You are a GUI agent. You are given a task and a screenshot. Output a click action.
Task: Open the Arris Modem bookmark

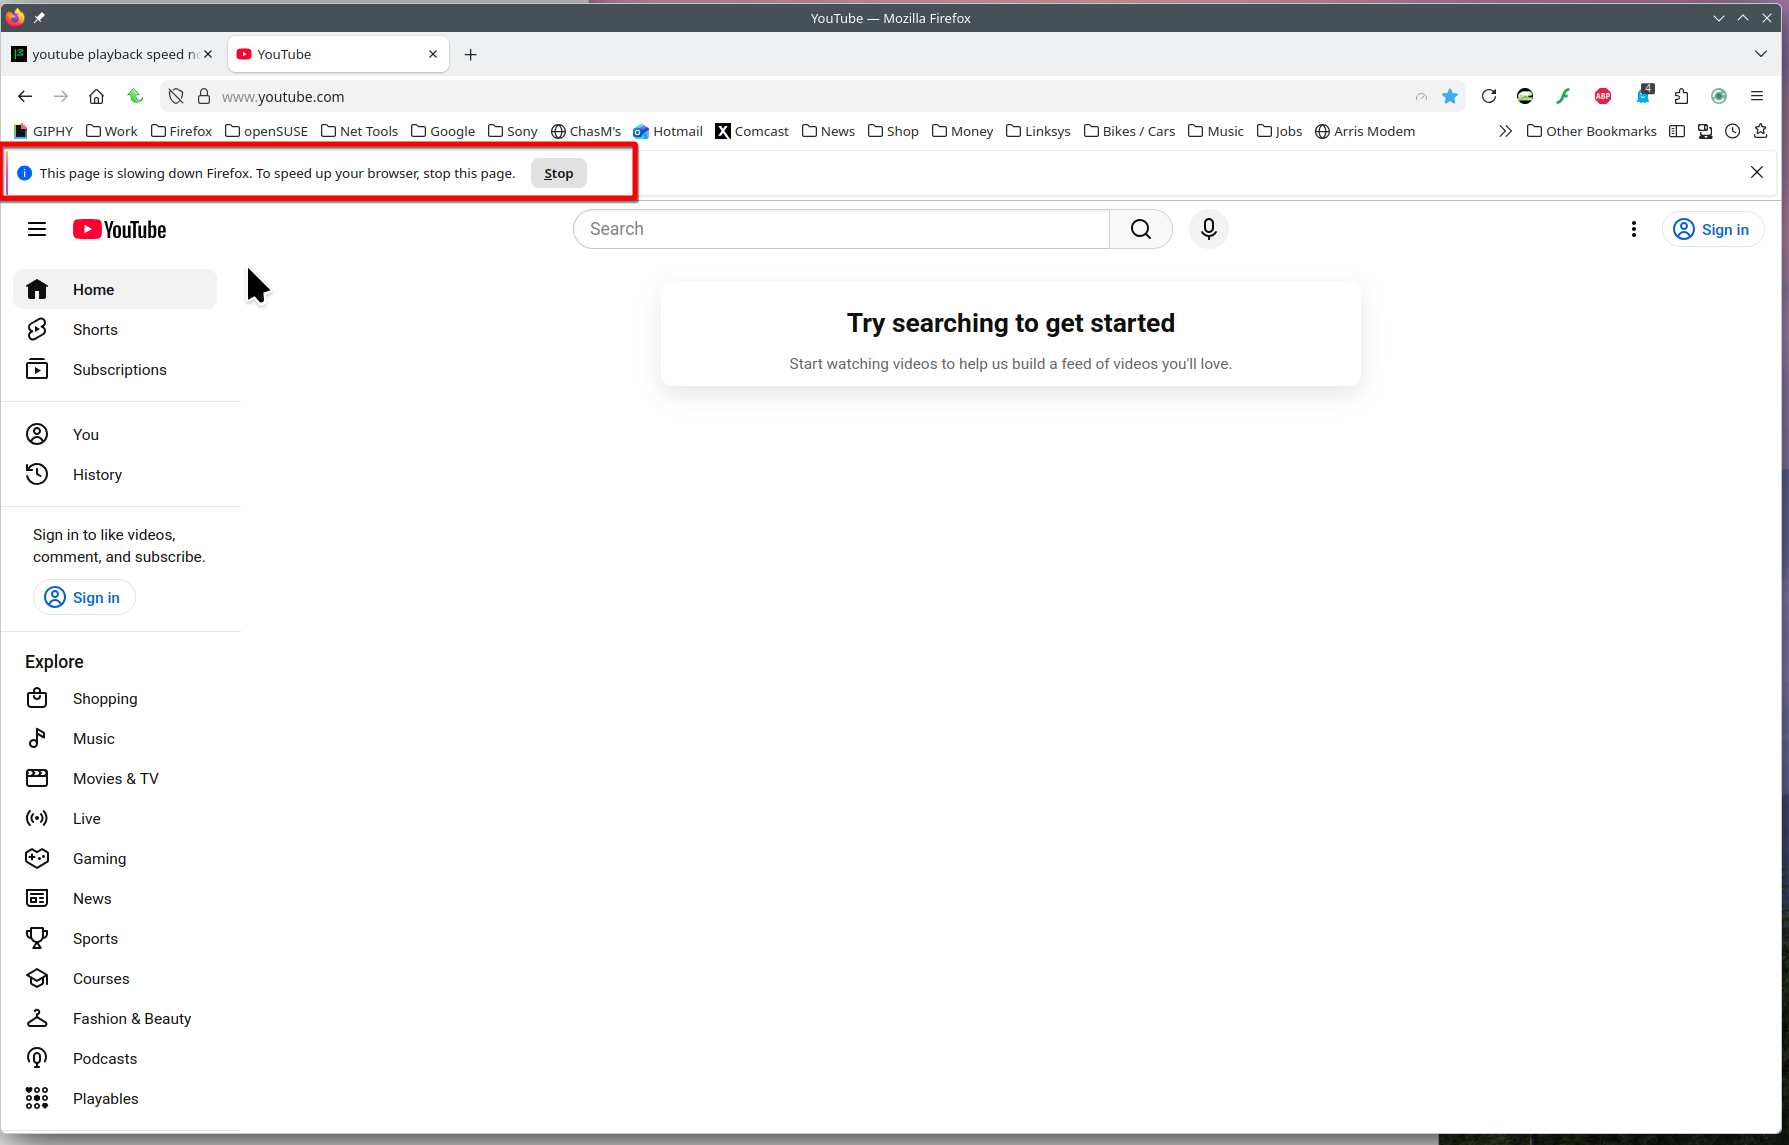point(1365,131)
